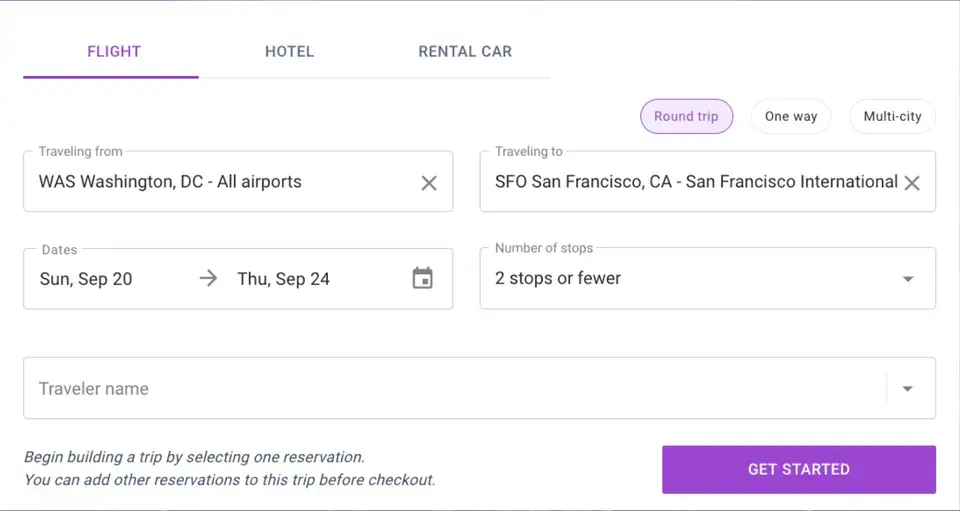
Task: Click the Number of stops dropdown arrow
Action: [x=908, y=279]
